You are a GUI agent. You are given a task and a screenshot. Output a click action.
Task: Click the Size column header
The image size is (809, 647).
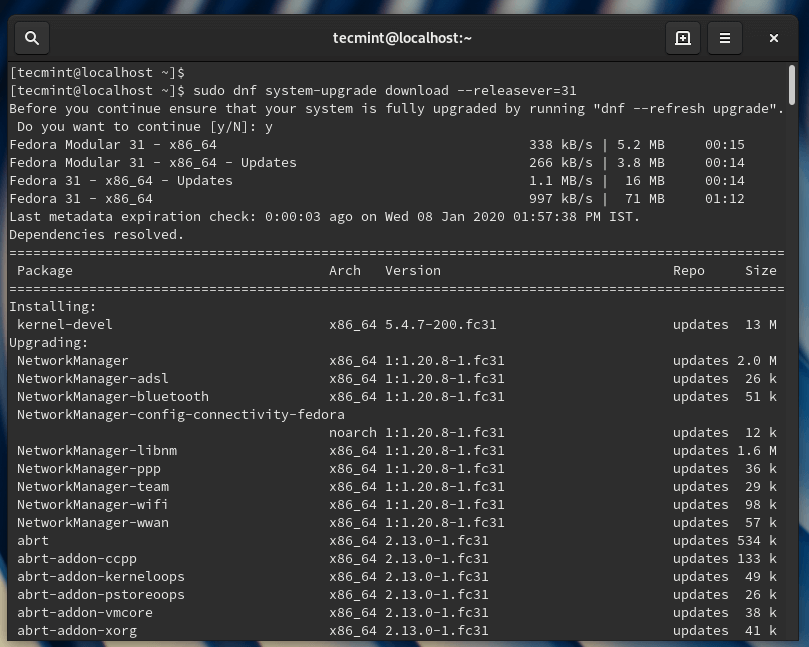pos(761,271)
